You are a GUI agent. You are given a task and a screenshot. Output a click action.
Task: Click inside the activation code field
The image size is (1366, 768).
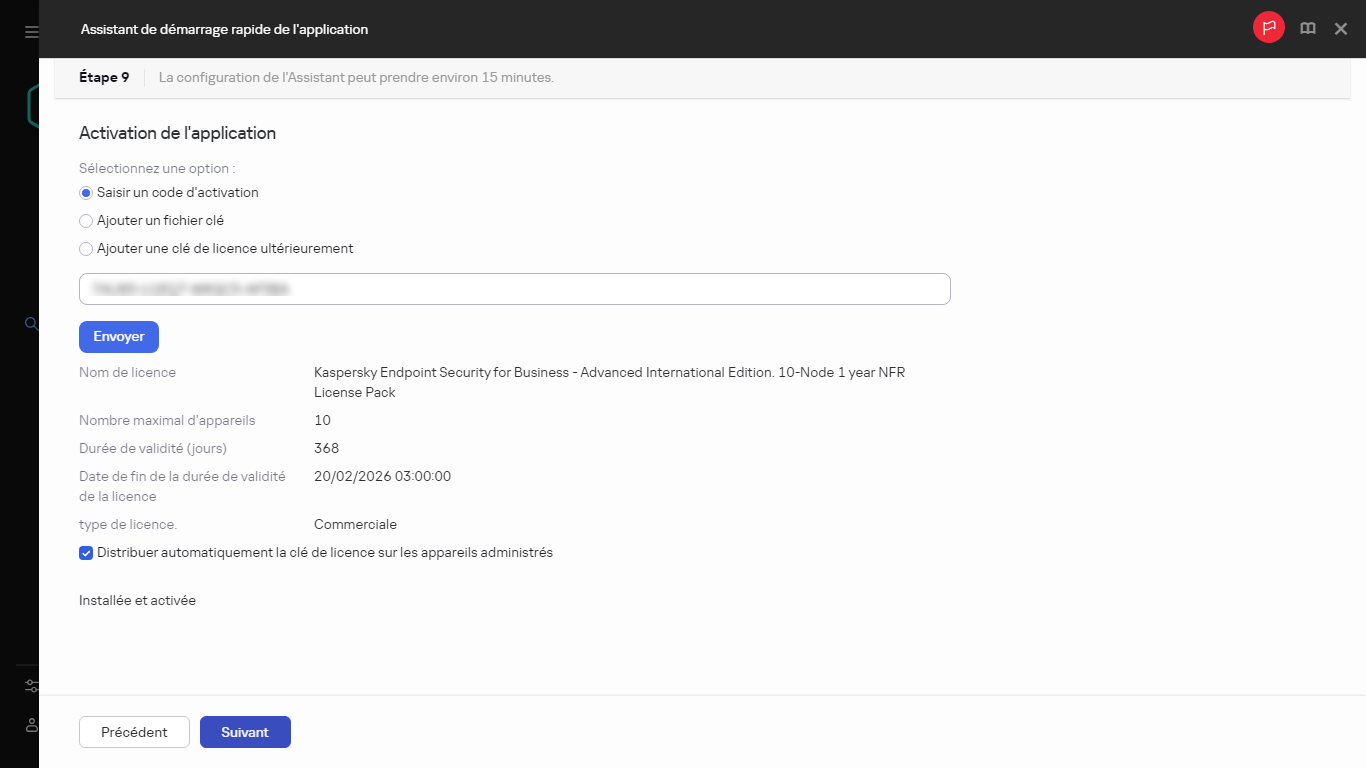pyautogui.click(x=514, y=288)
